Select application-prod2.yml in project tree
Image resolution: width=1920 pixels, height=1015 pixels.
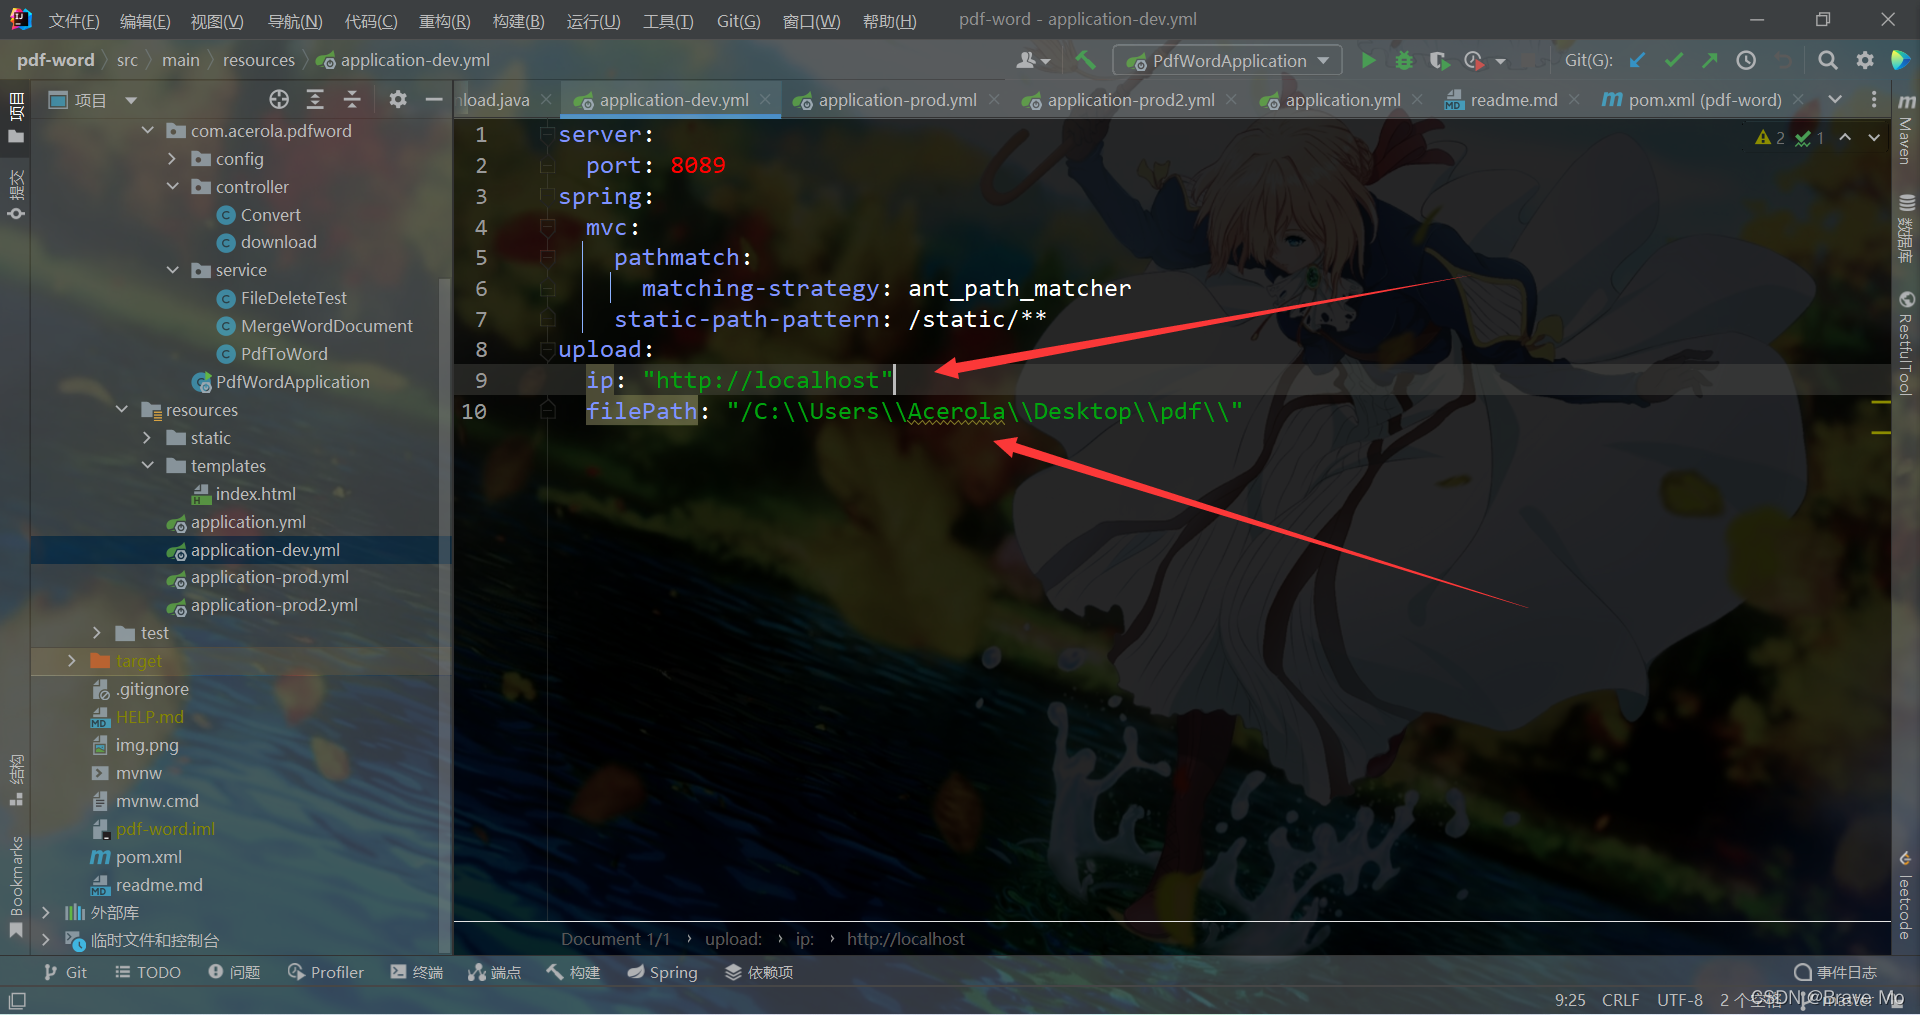(274, 605)
